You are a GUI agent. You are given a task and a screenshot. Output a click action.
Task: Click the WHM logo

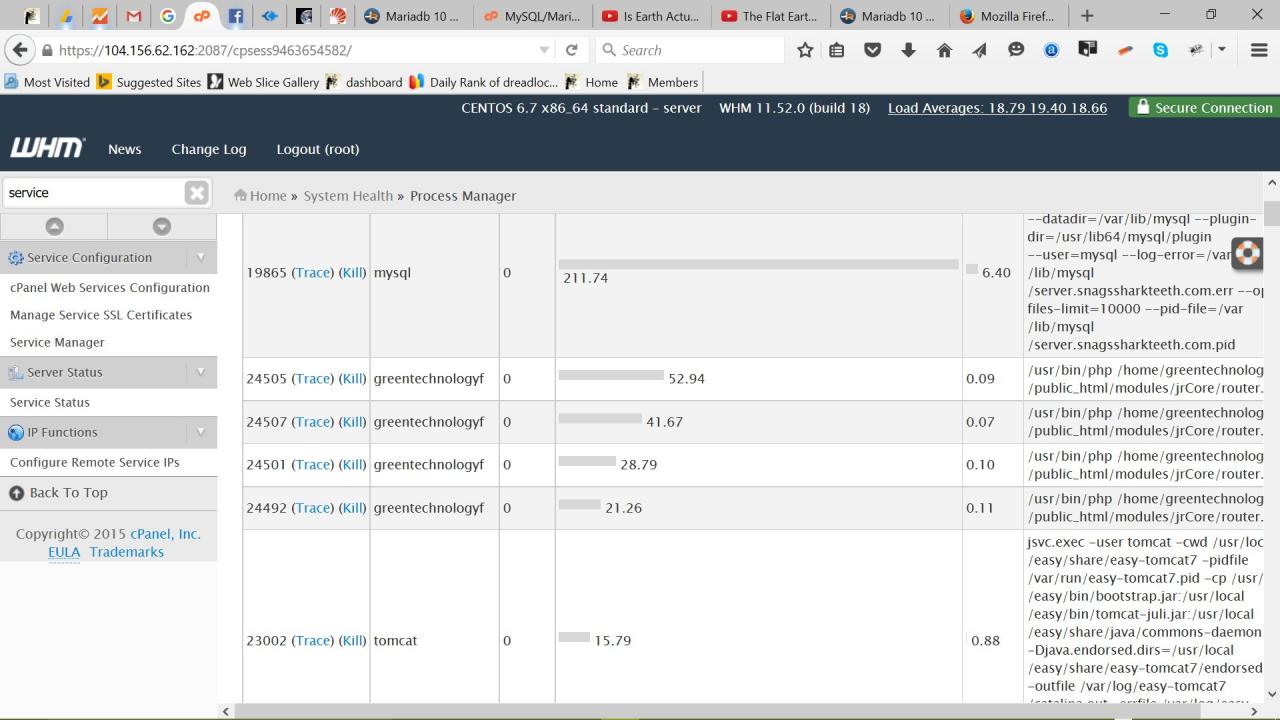click(x=47, y=148)
